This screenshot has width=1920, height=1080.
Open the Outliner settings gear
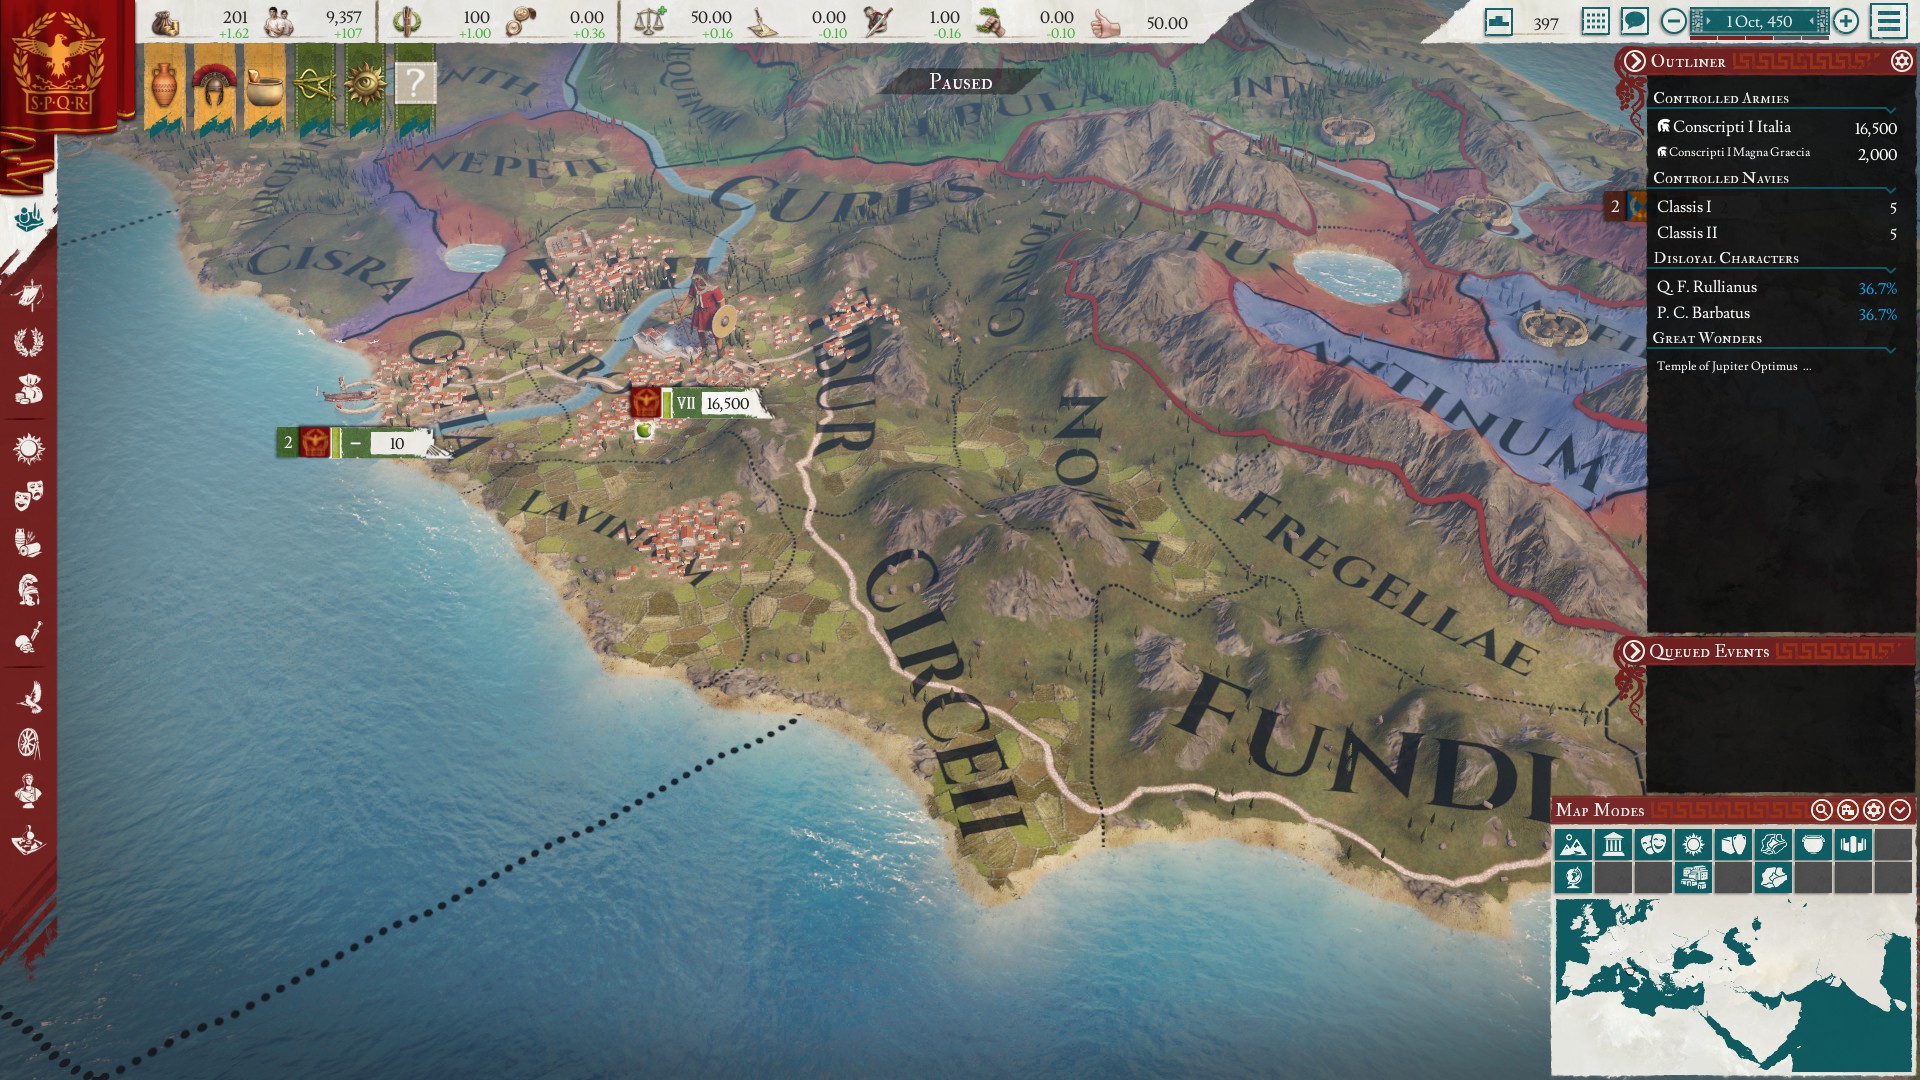click(x=1901, y=62)
